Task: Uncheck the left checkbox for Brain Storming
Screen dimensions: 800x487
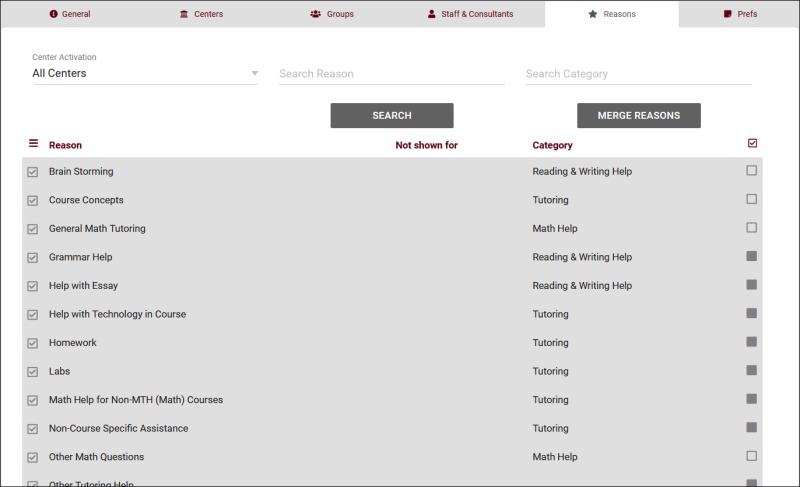Action: tap(33, 172)
